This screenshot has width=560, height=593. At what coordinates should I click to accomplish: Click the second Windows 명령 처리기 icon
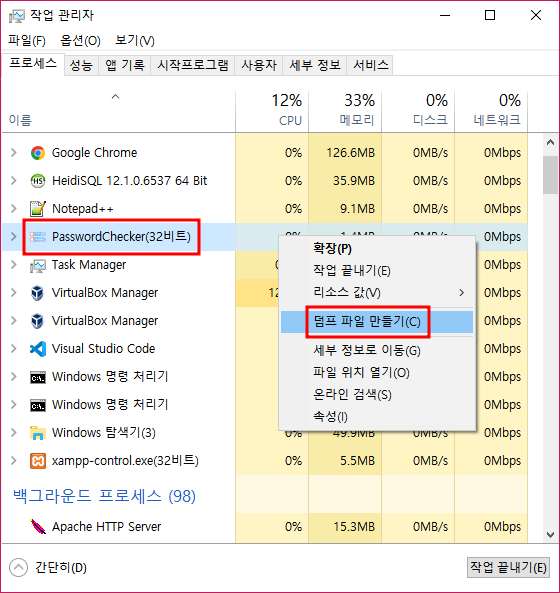[38, 405]
